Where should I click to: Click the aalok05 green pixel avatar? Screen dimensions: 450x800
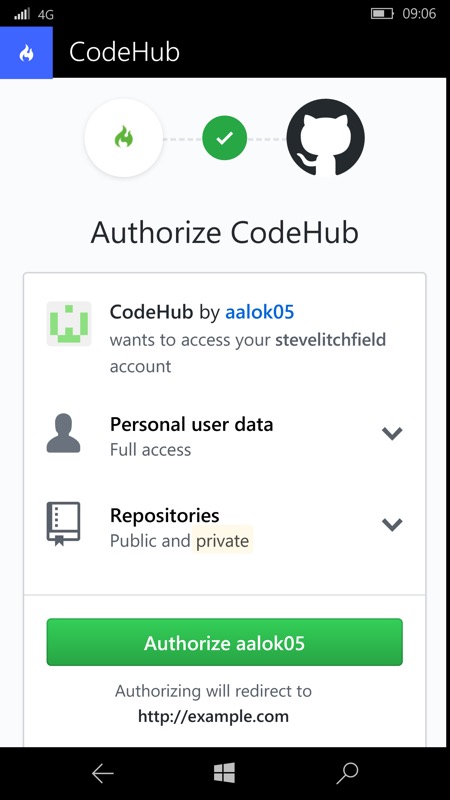[x=69, y=324]
